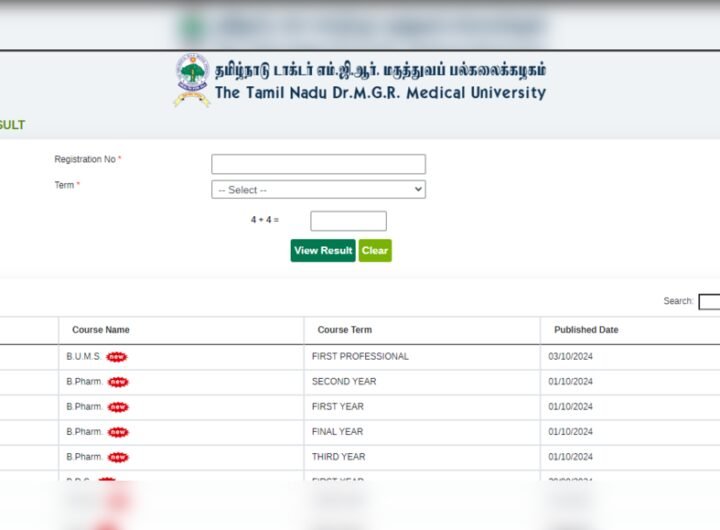This screenshot has height=530, width=720.
Task: Click date 01/10/2024 in SECOND YEAR row
Action: point(570,382)
